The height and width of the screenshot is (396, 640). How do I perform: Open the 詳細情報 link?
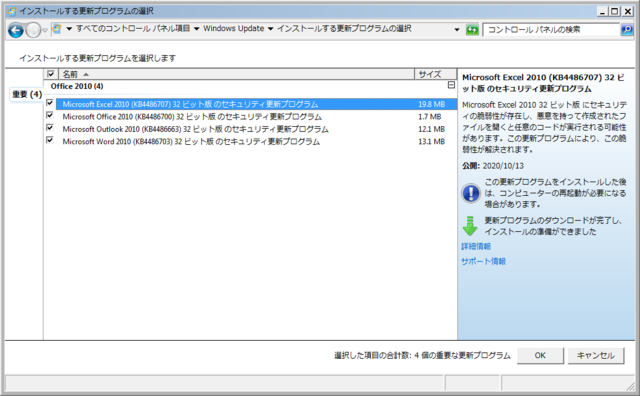(x=476, y=246)
